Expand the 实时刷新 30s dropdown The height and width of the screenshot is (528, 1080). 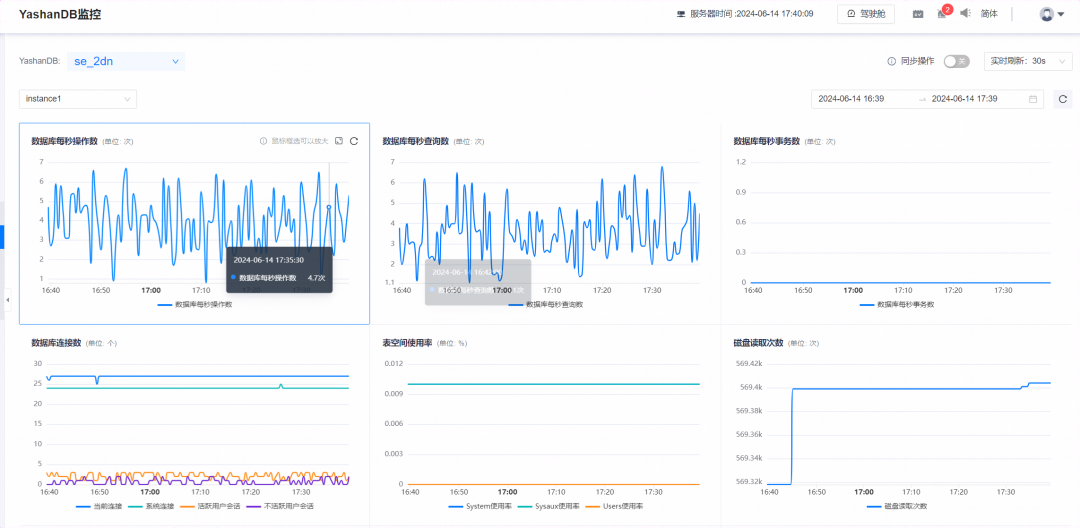coord(1028,61)
